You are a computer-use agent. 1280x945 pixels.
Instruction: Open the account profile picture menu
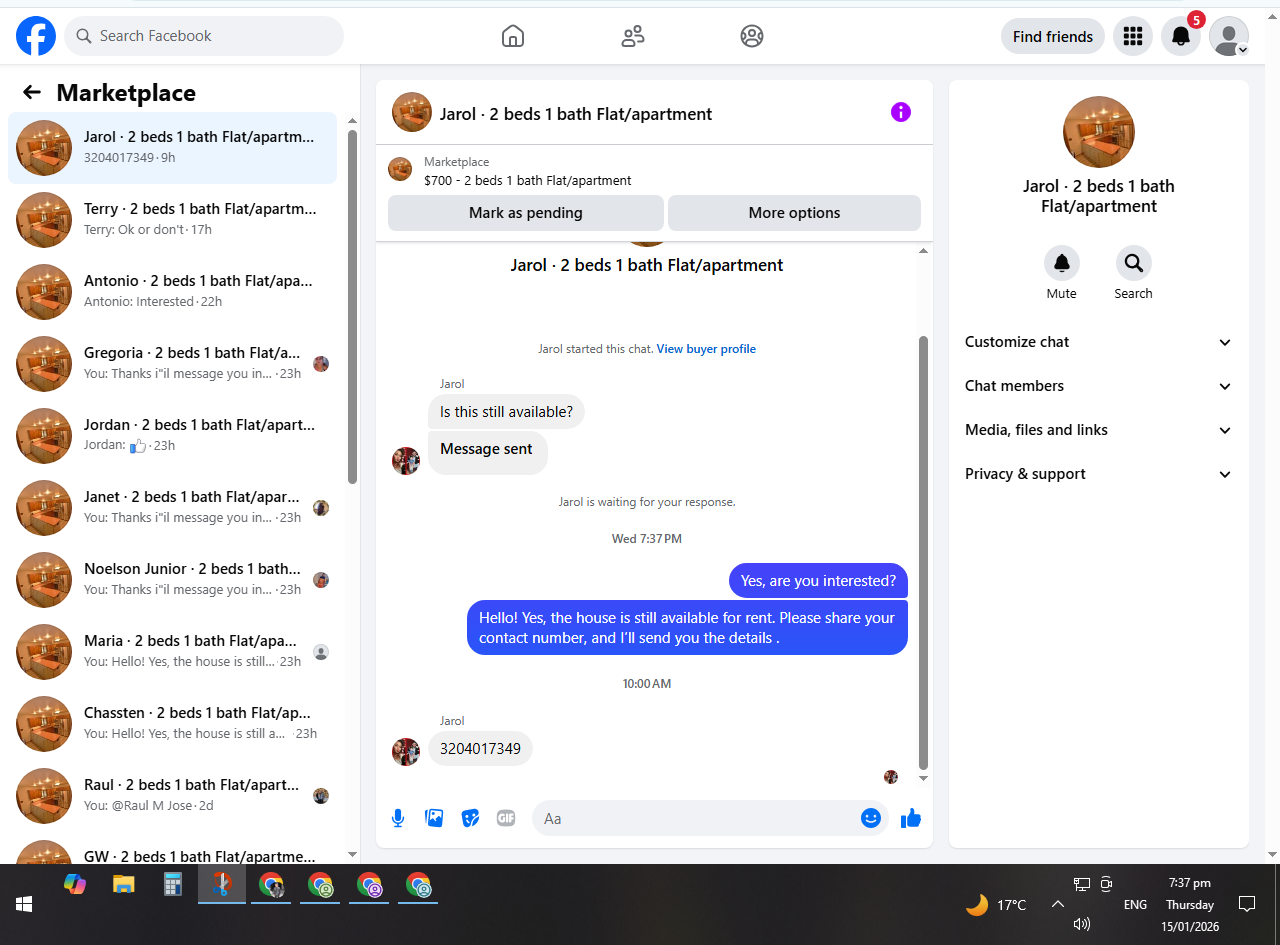coord(1229,36)
